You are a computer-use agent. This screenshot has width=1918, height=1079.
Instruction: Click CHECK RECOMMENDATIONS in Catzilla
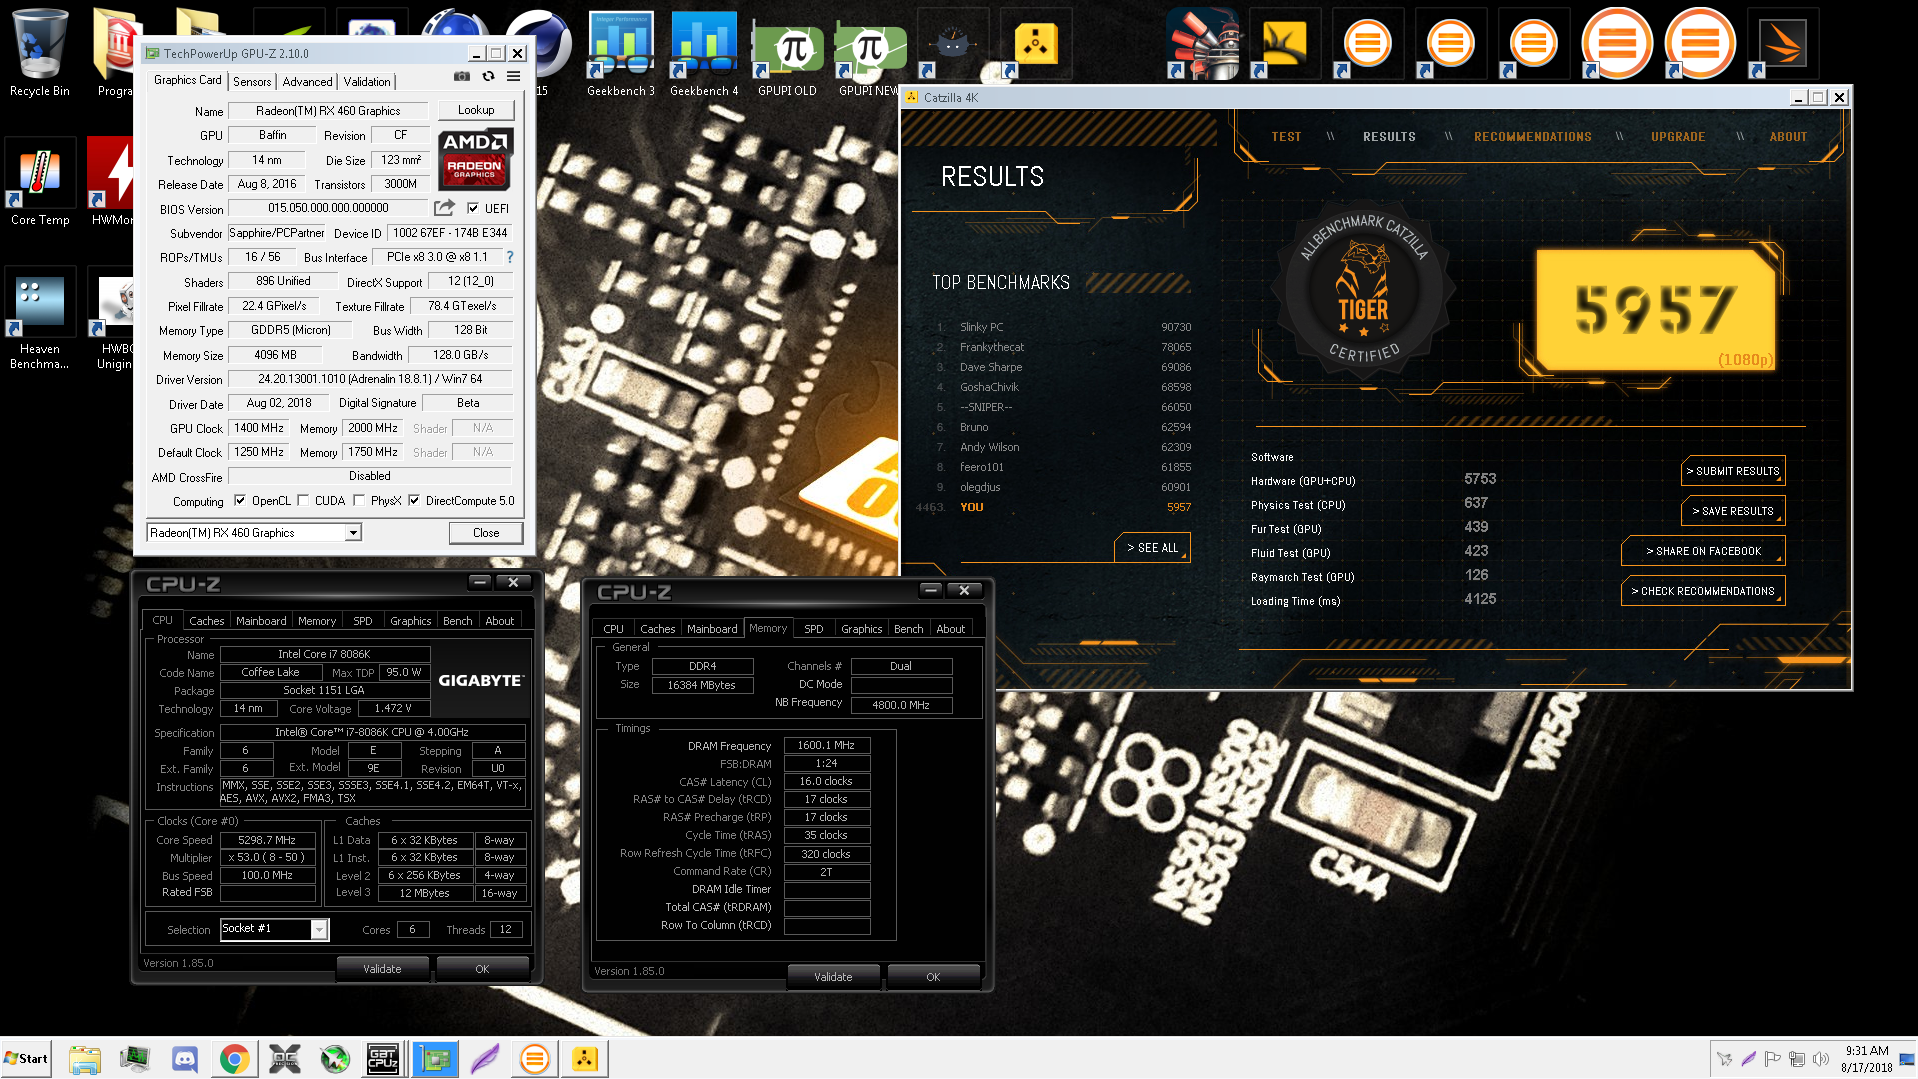coord(1703,591)
